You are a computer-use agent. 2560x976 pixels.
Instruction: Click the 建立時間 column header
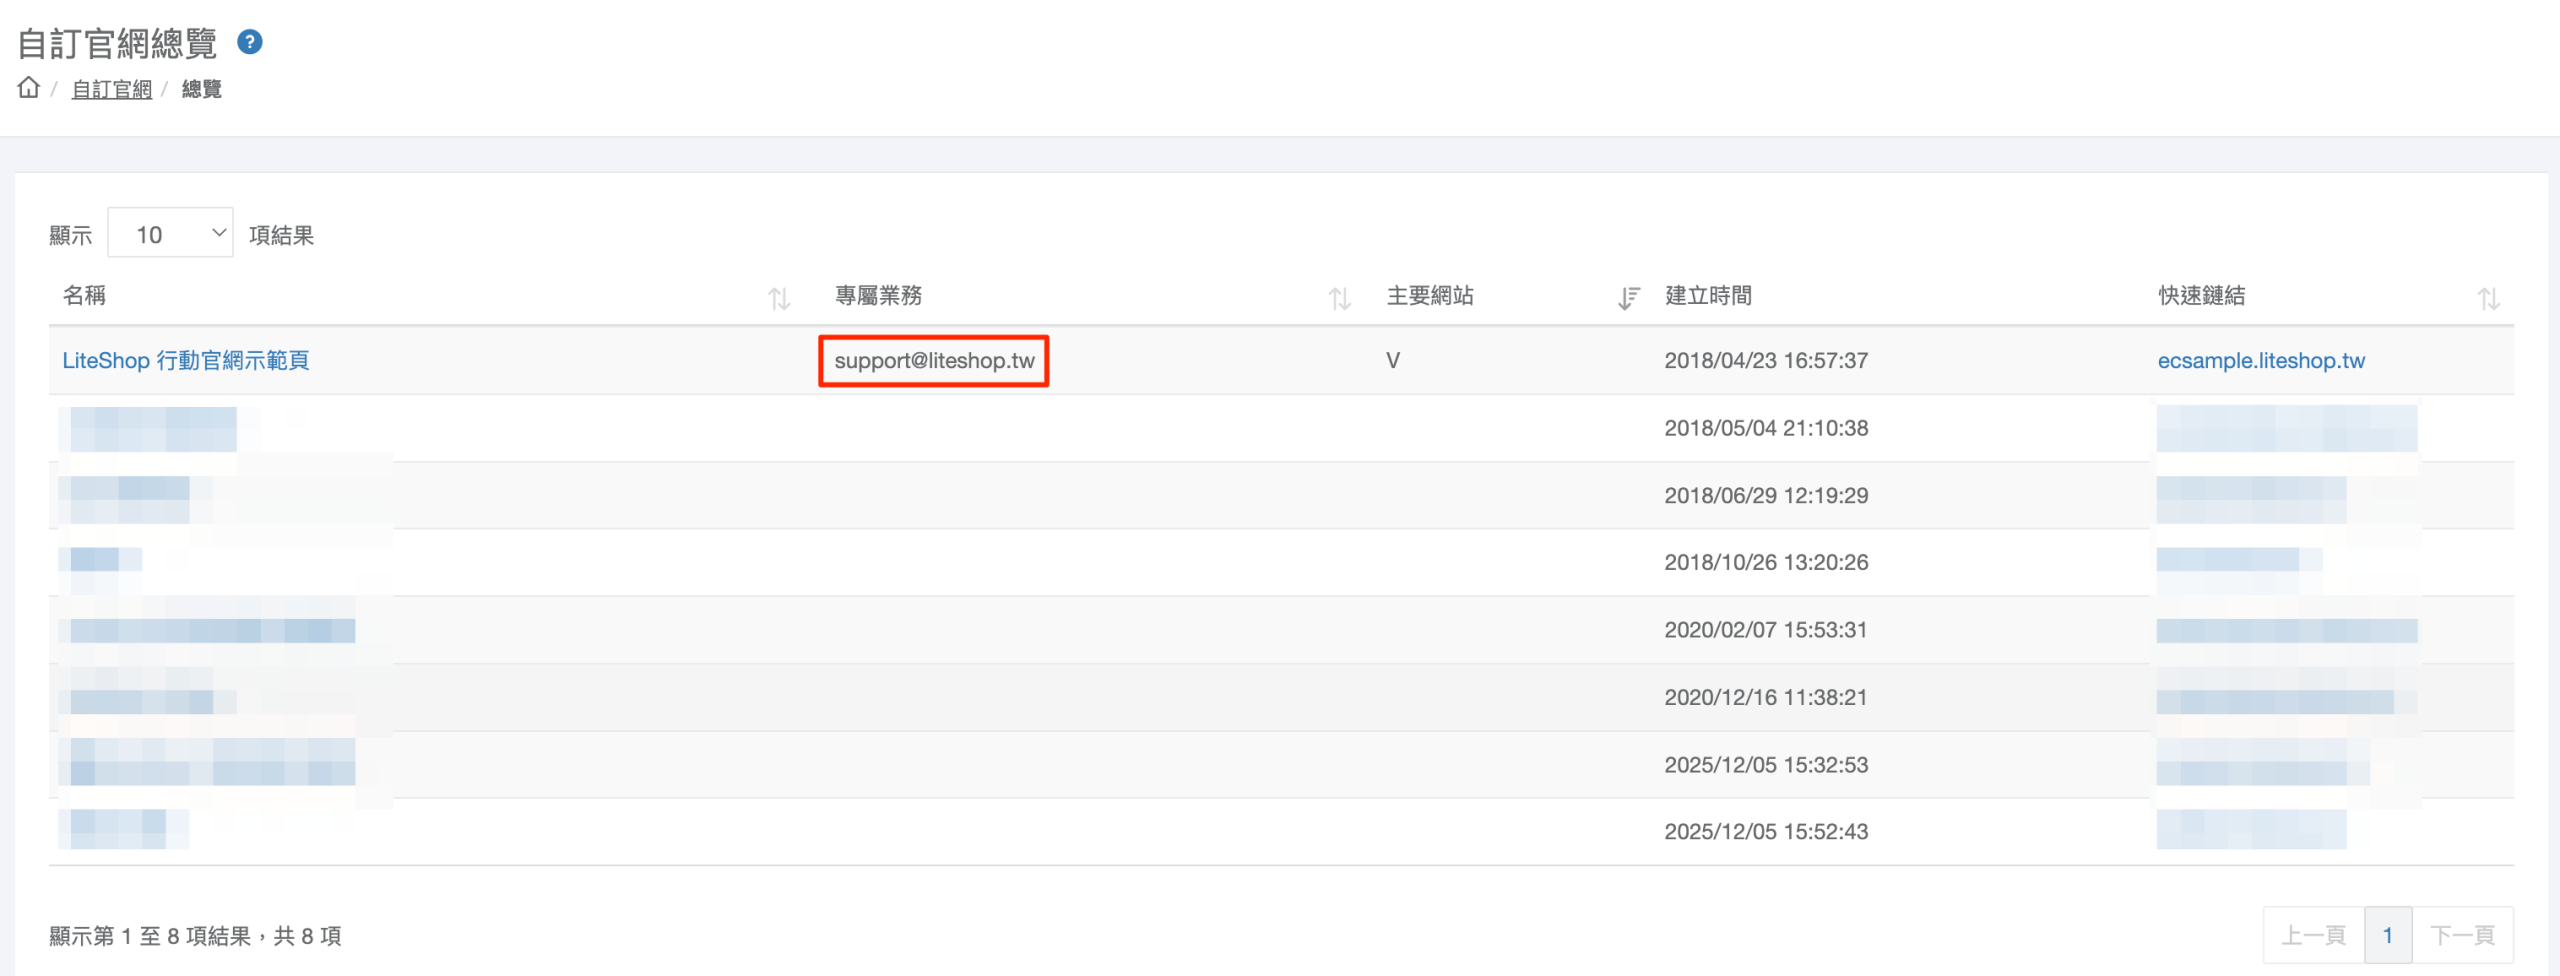tap(1708, 296)
